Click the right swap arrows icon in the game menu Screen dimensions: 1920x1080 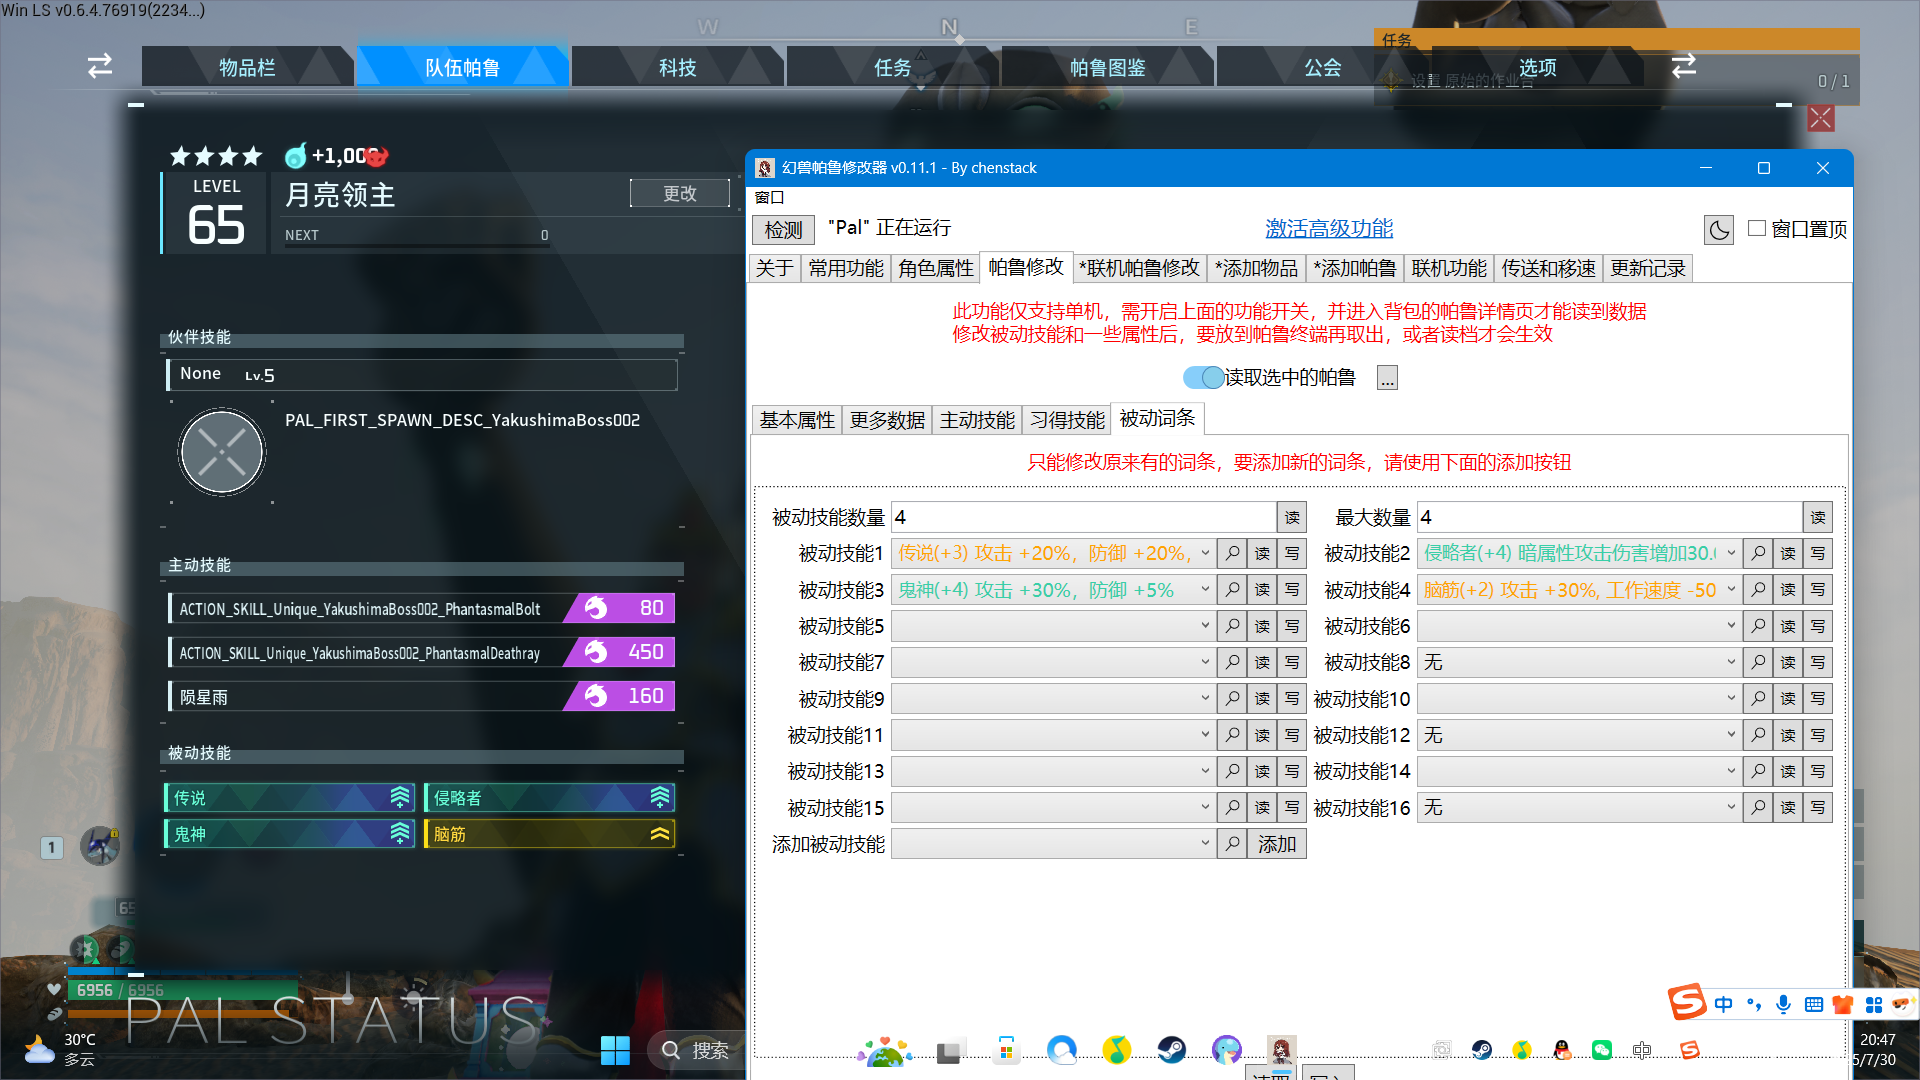pos(1684,66)
